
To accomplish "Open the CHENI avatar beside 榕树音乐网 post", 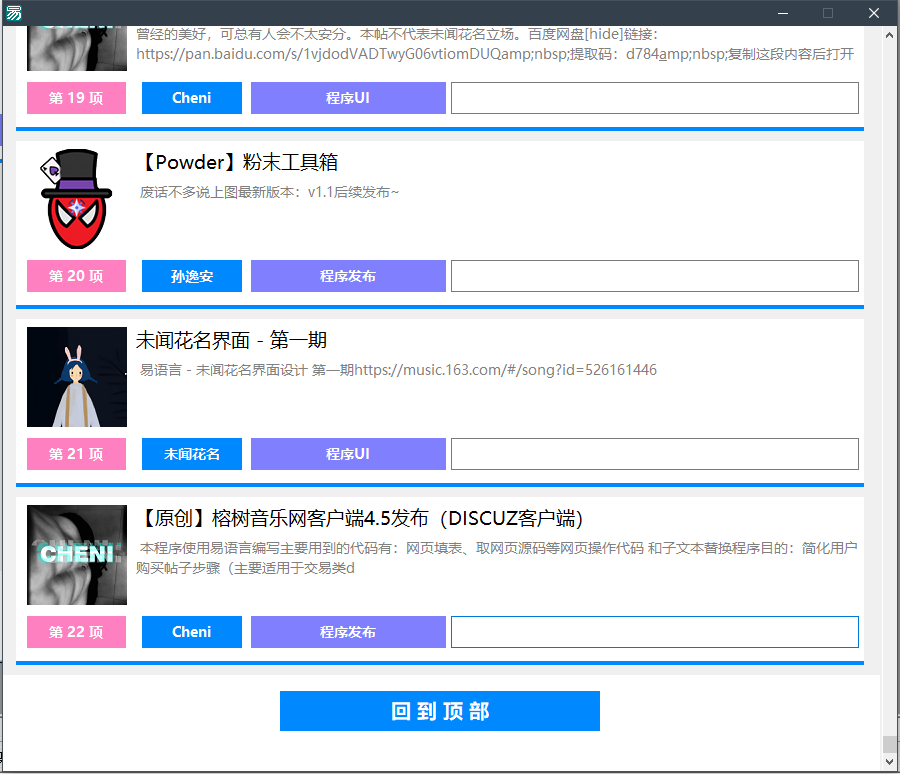I will coord(76,555).
